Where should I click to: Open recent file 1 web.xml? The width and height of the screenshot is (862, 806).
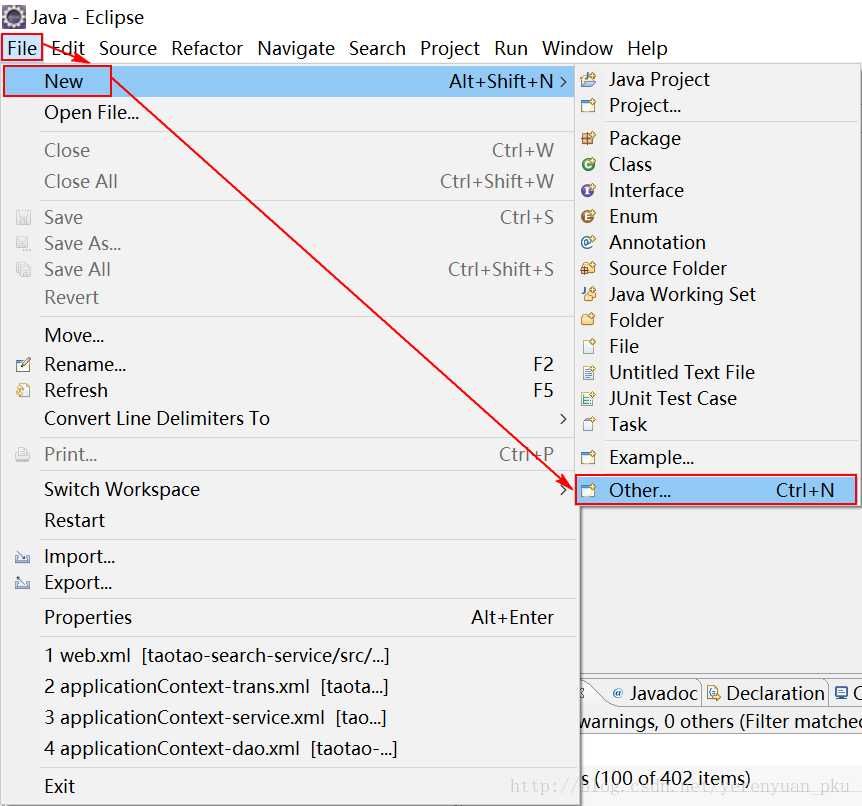[x=217, y=655]
